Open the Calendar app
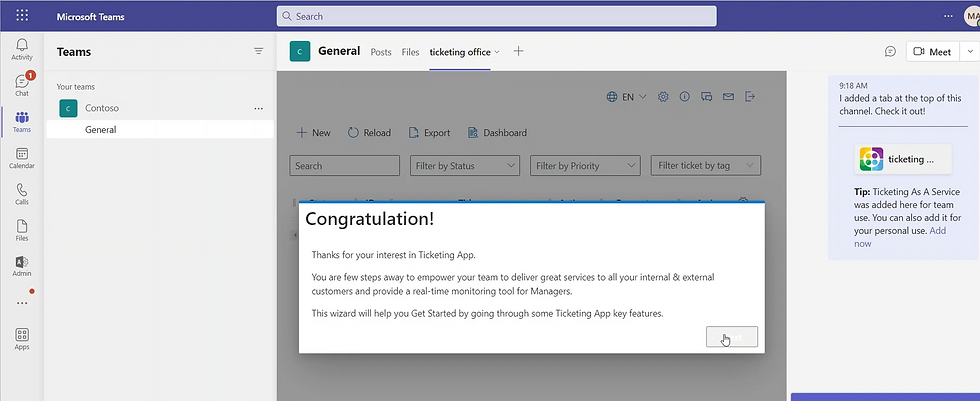 22,157
